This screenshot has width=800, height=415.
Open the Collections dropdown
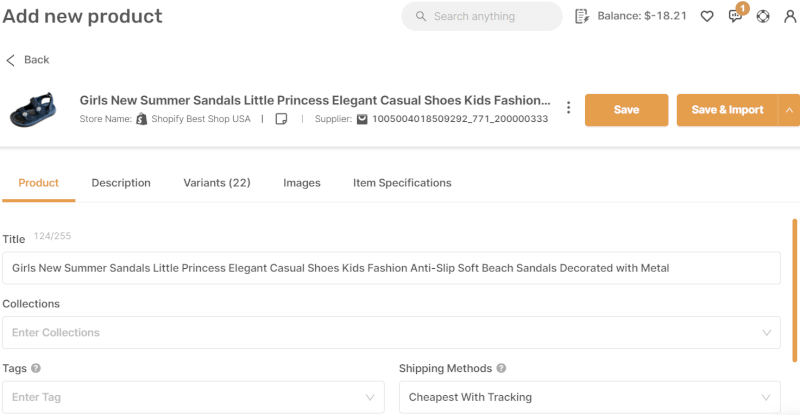point(391,332)
